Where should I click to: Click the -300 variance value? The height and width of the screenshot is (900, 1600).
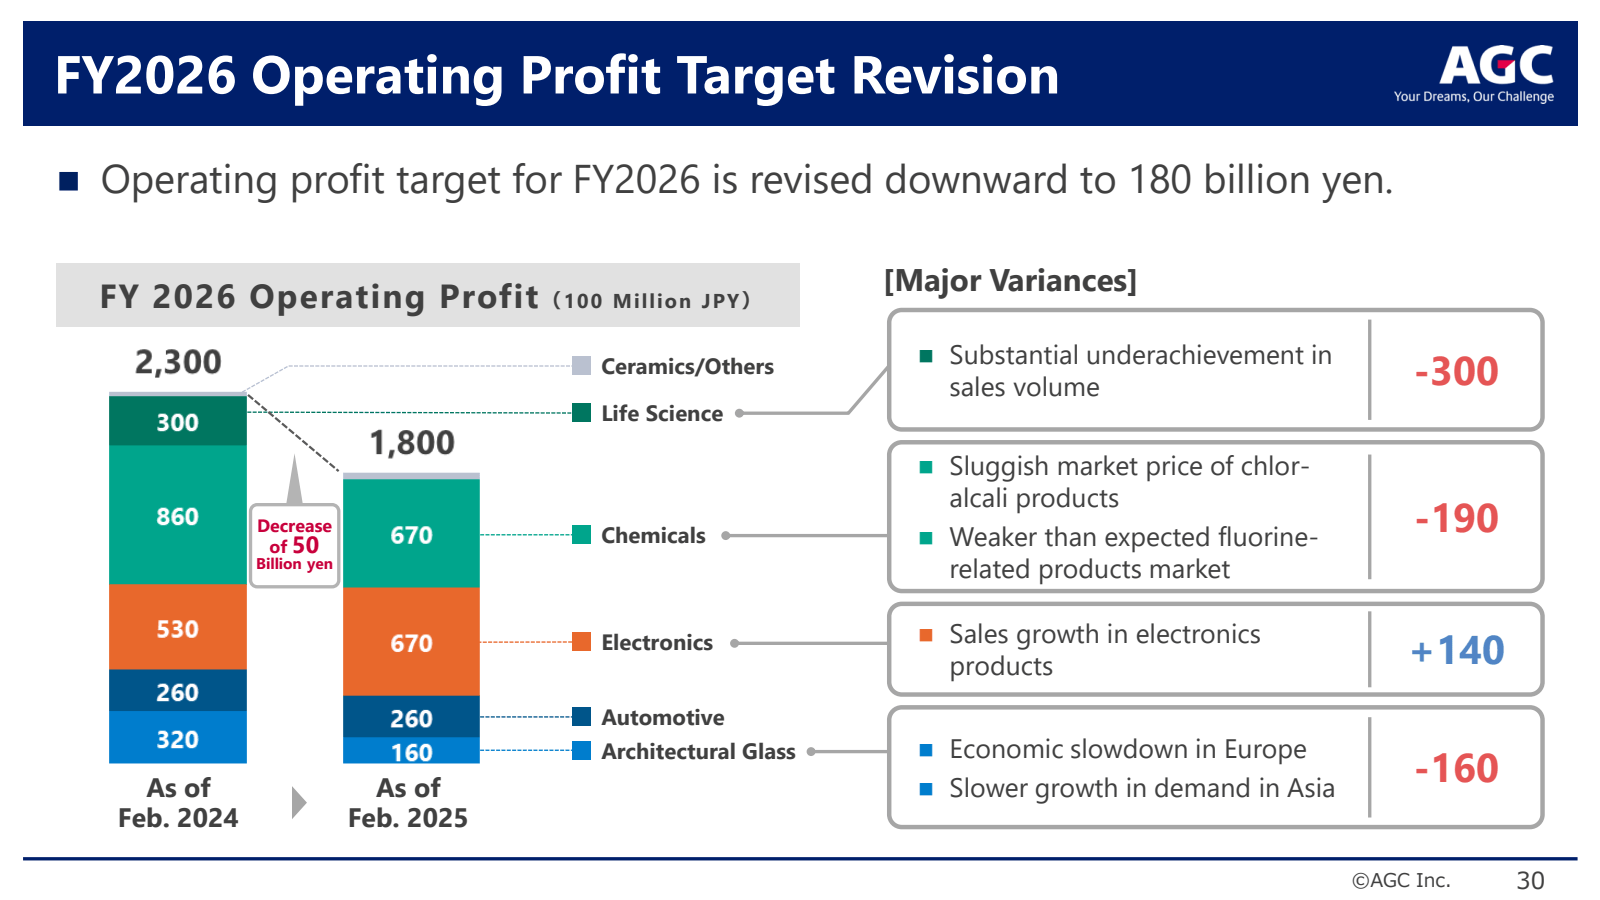click(1456, 371)
